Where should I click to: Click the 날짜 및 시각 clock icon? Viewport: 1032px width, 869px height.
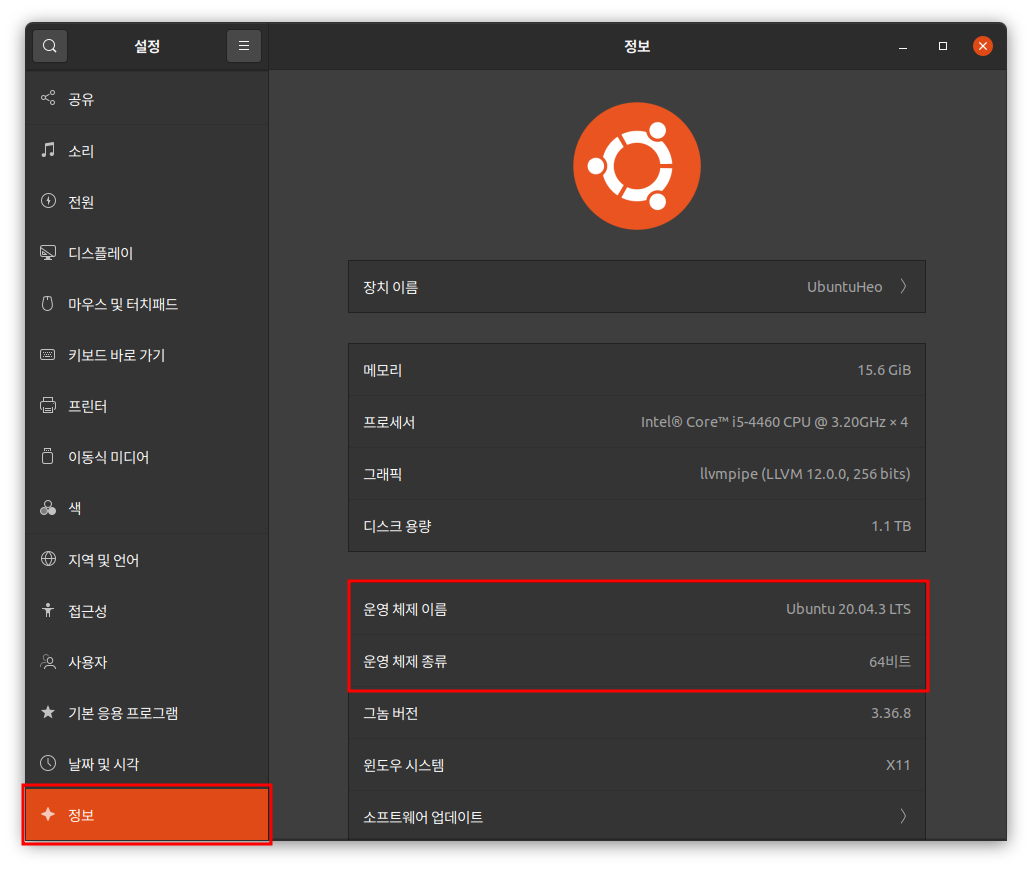pos(48,763)
